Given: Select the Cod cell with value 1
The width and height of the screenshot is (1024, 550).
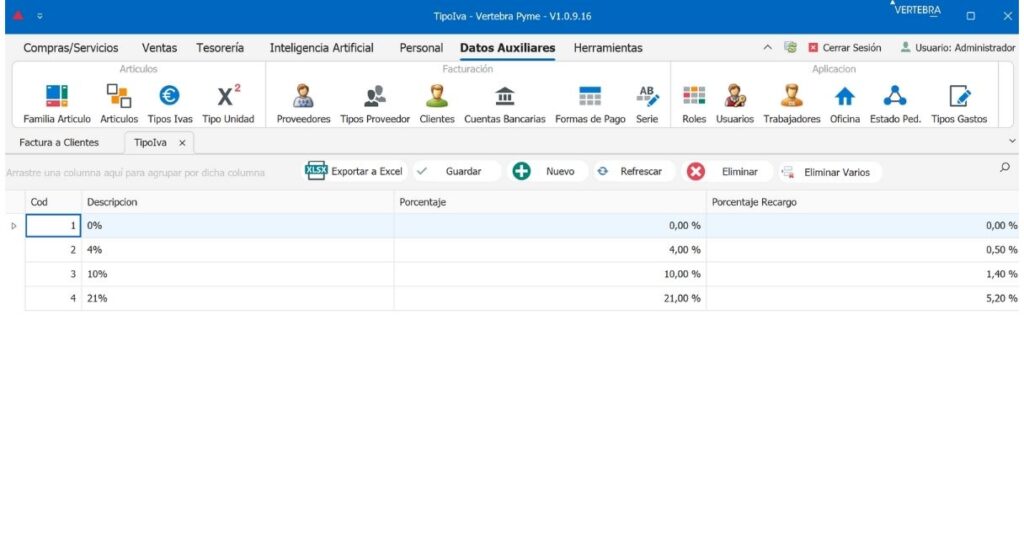Looking at the screenshot, I should tap(53, 225).
